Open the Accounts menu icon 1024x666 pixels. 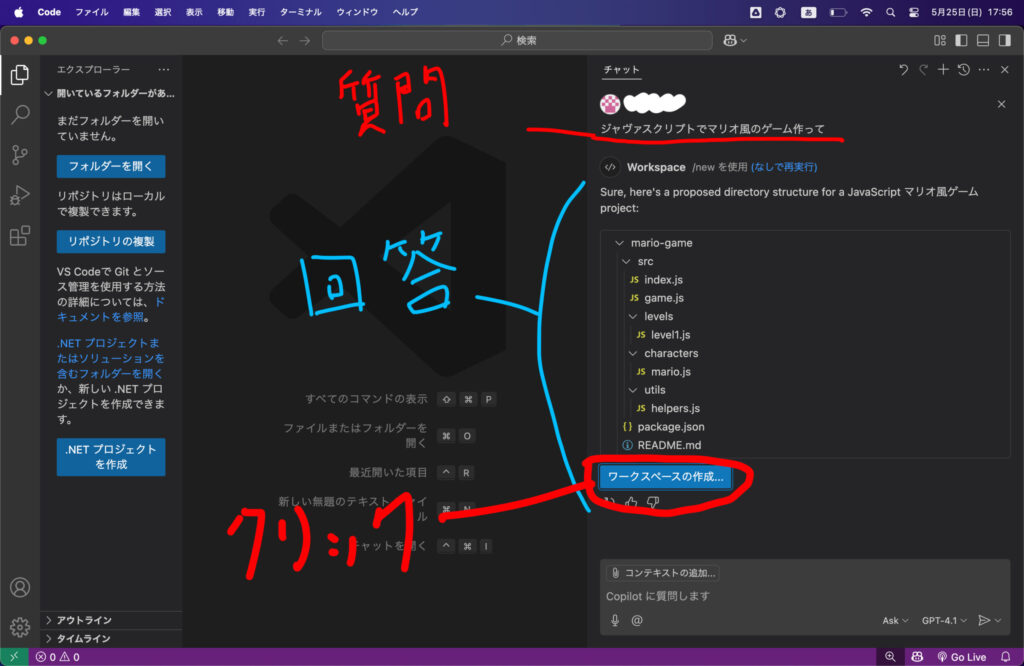click(x=20, y=588)
